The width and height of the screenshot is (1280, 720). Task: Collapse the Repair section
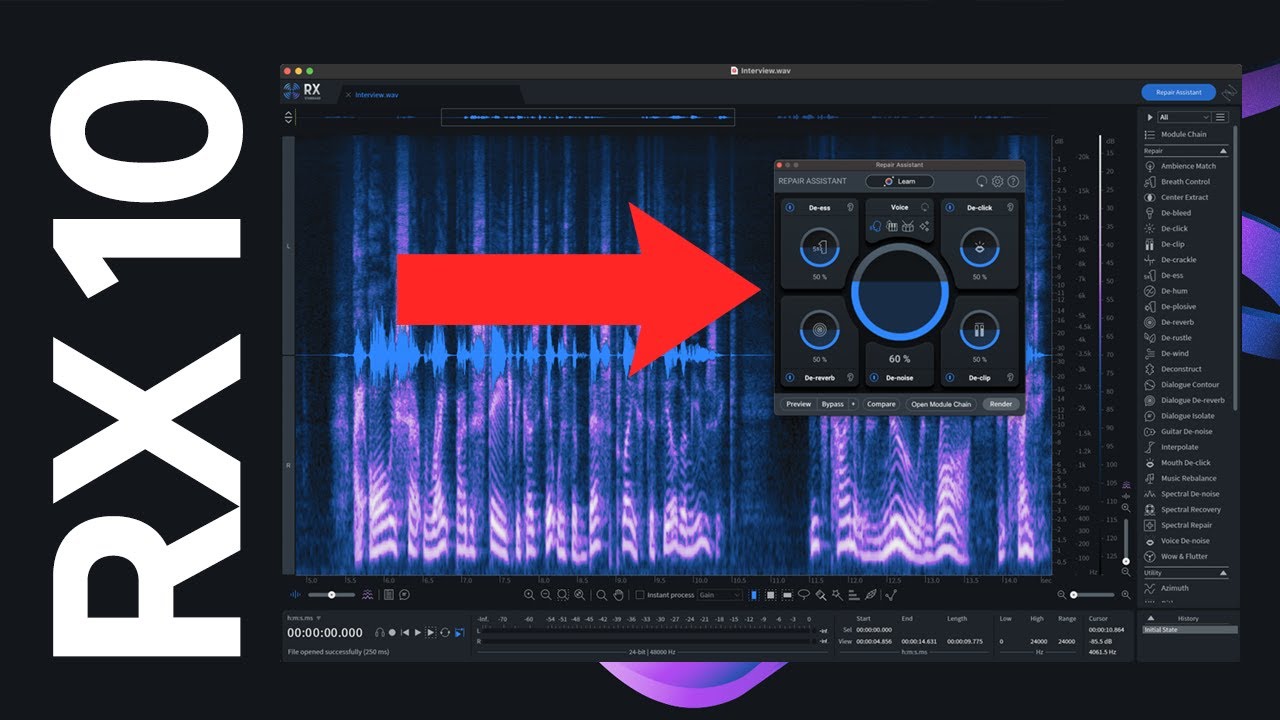(x=1224, y=151)
